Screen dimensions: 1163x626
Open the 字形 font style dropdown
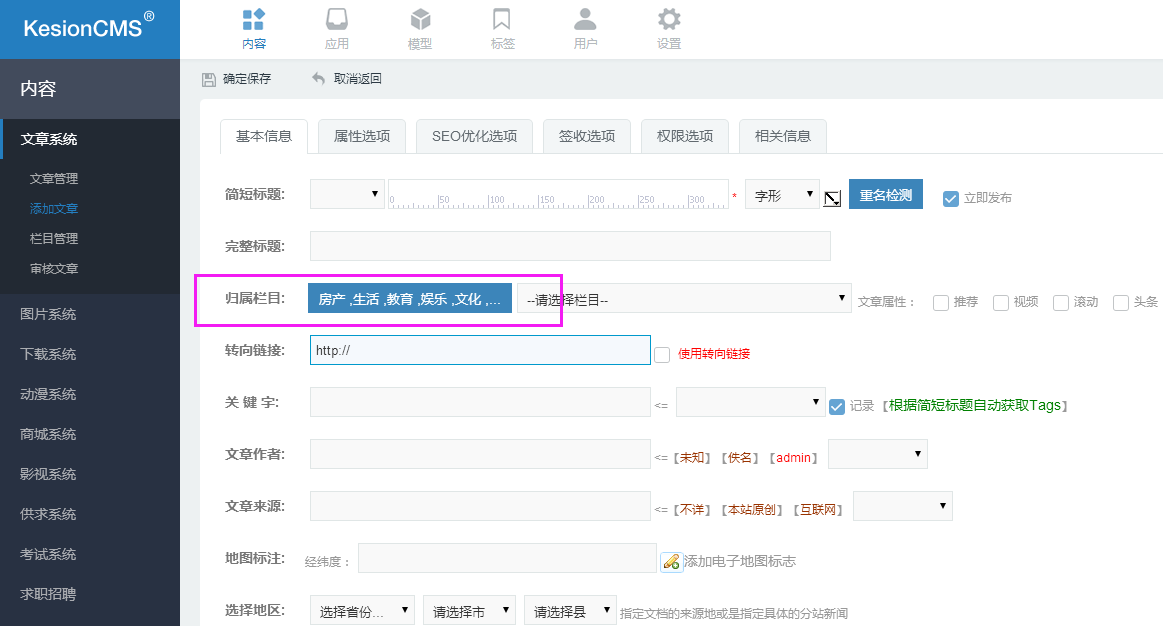coord(782,194)
